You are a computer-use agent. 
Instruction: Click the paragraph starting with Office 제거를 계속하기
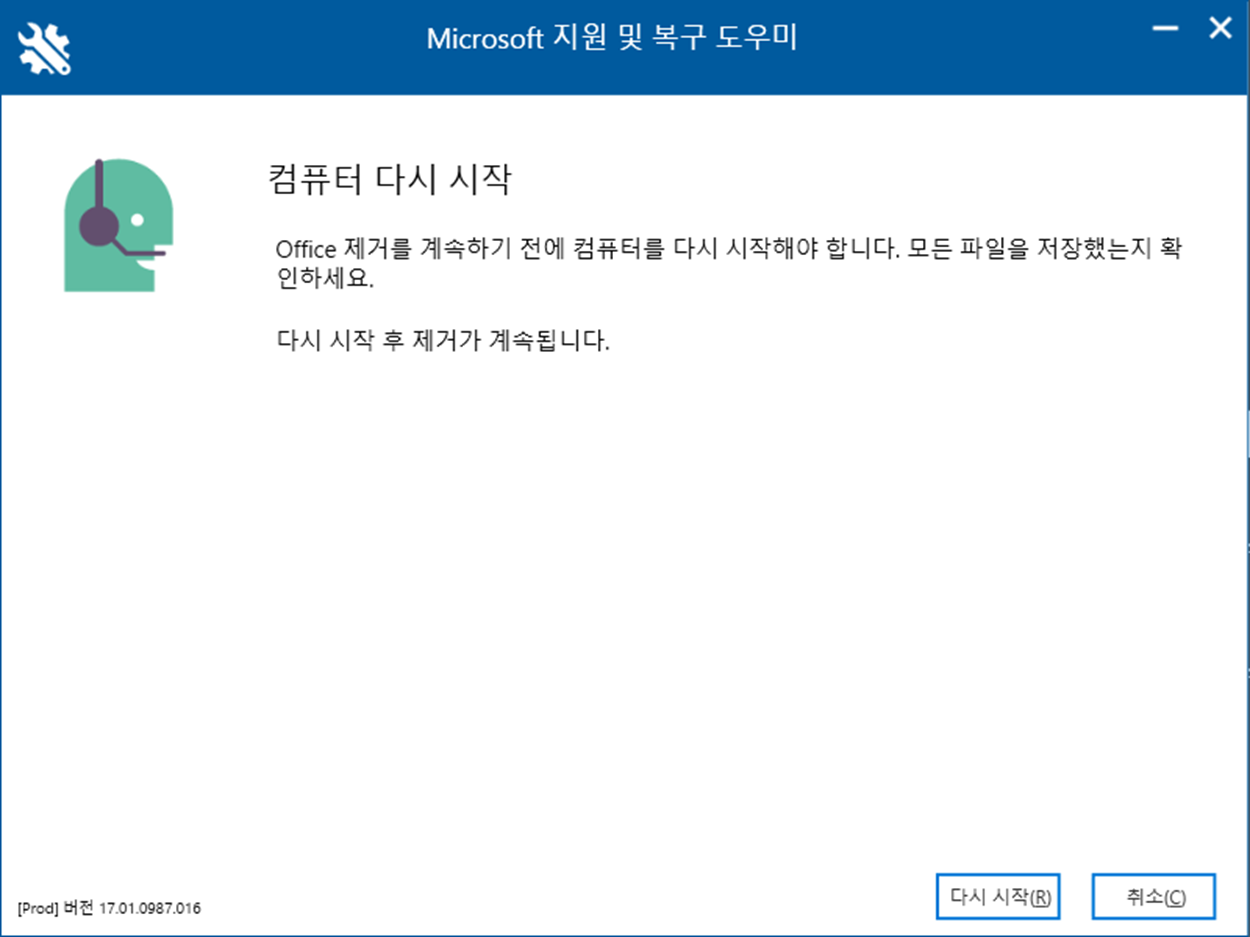729,263
